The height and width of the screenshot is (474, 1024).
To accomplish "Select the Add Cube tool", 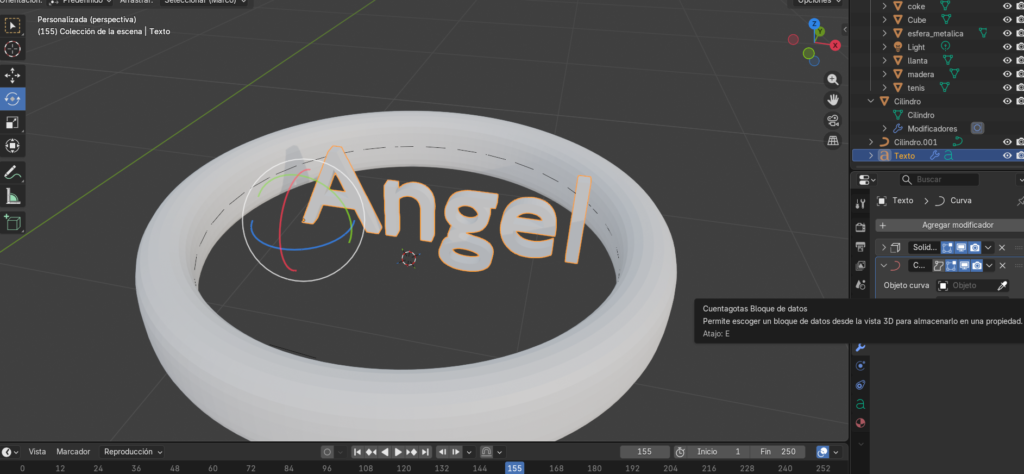I will click(x=12, y=223).
